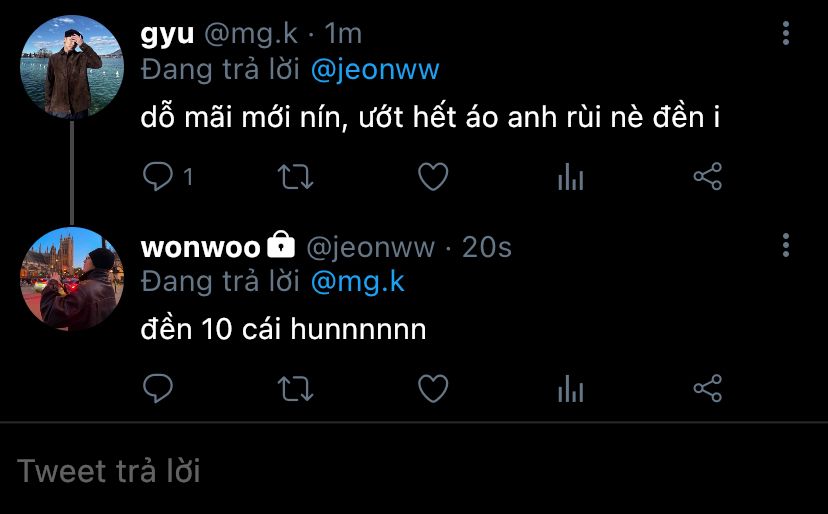Viewport: 828px width, 514px height.
Task: Open more options on wonwoo's tweet
Action: pyautogui.click(x=786, y=245)
